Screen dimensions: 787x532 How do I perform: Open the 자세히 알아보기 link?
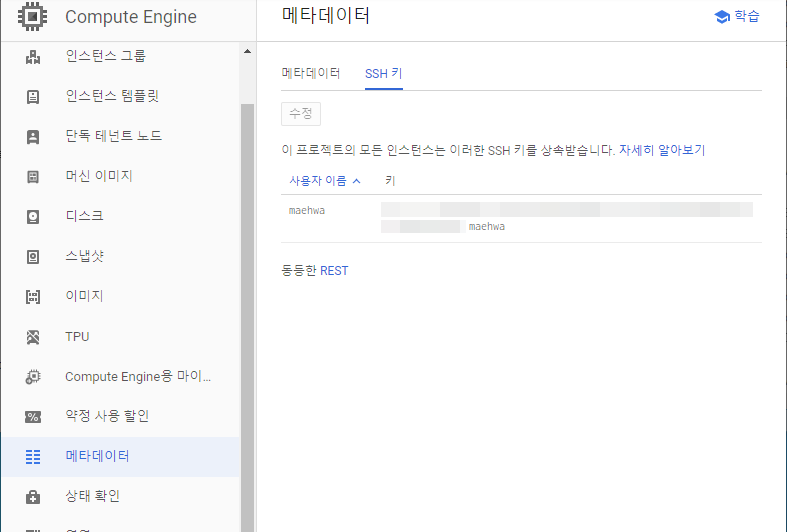(x=662, y=150)
